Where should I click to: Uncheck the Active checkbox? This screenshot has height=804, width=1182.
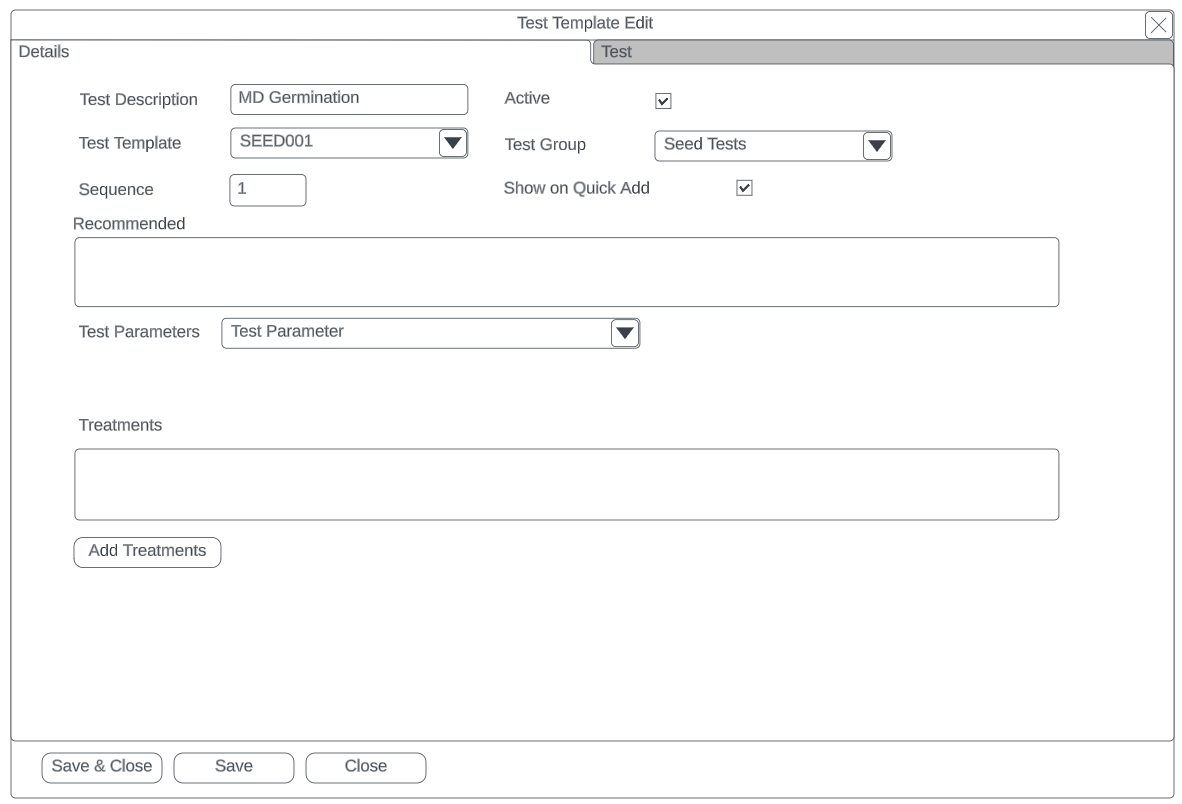[x=663, y=101]
